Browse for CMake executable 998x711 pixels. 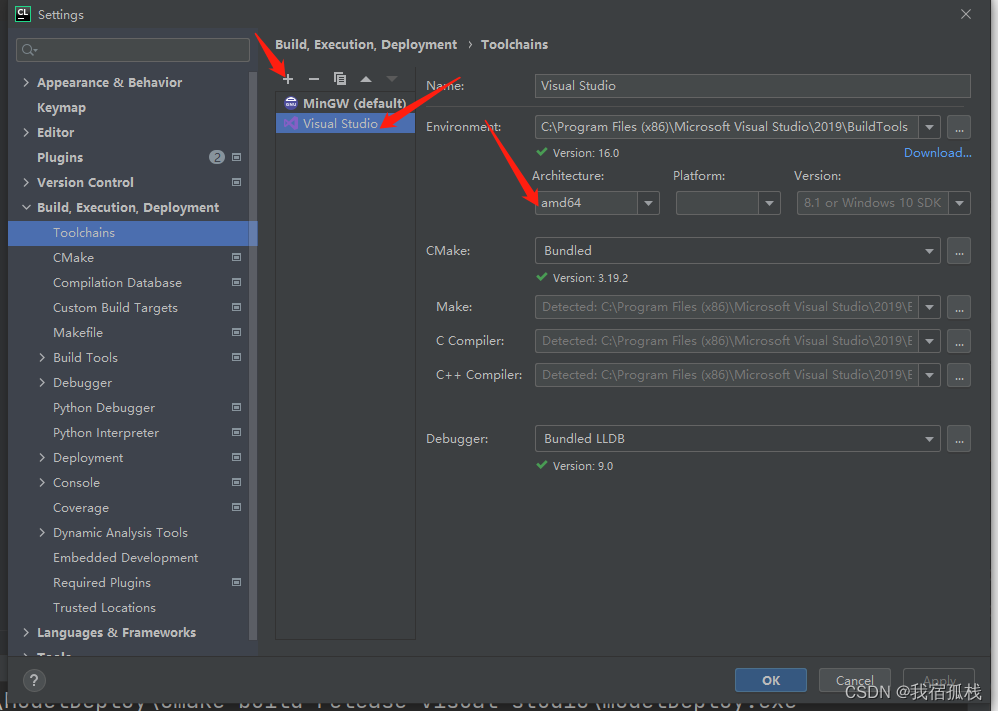[x=959, y=251]
